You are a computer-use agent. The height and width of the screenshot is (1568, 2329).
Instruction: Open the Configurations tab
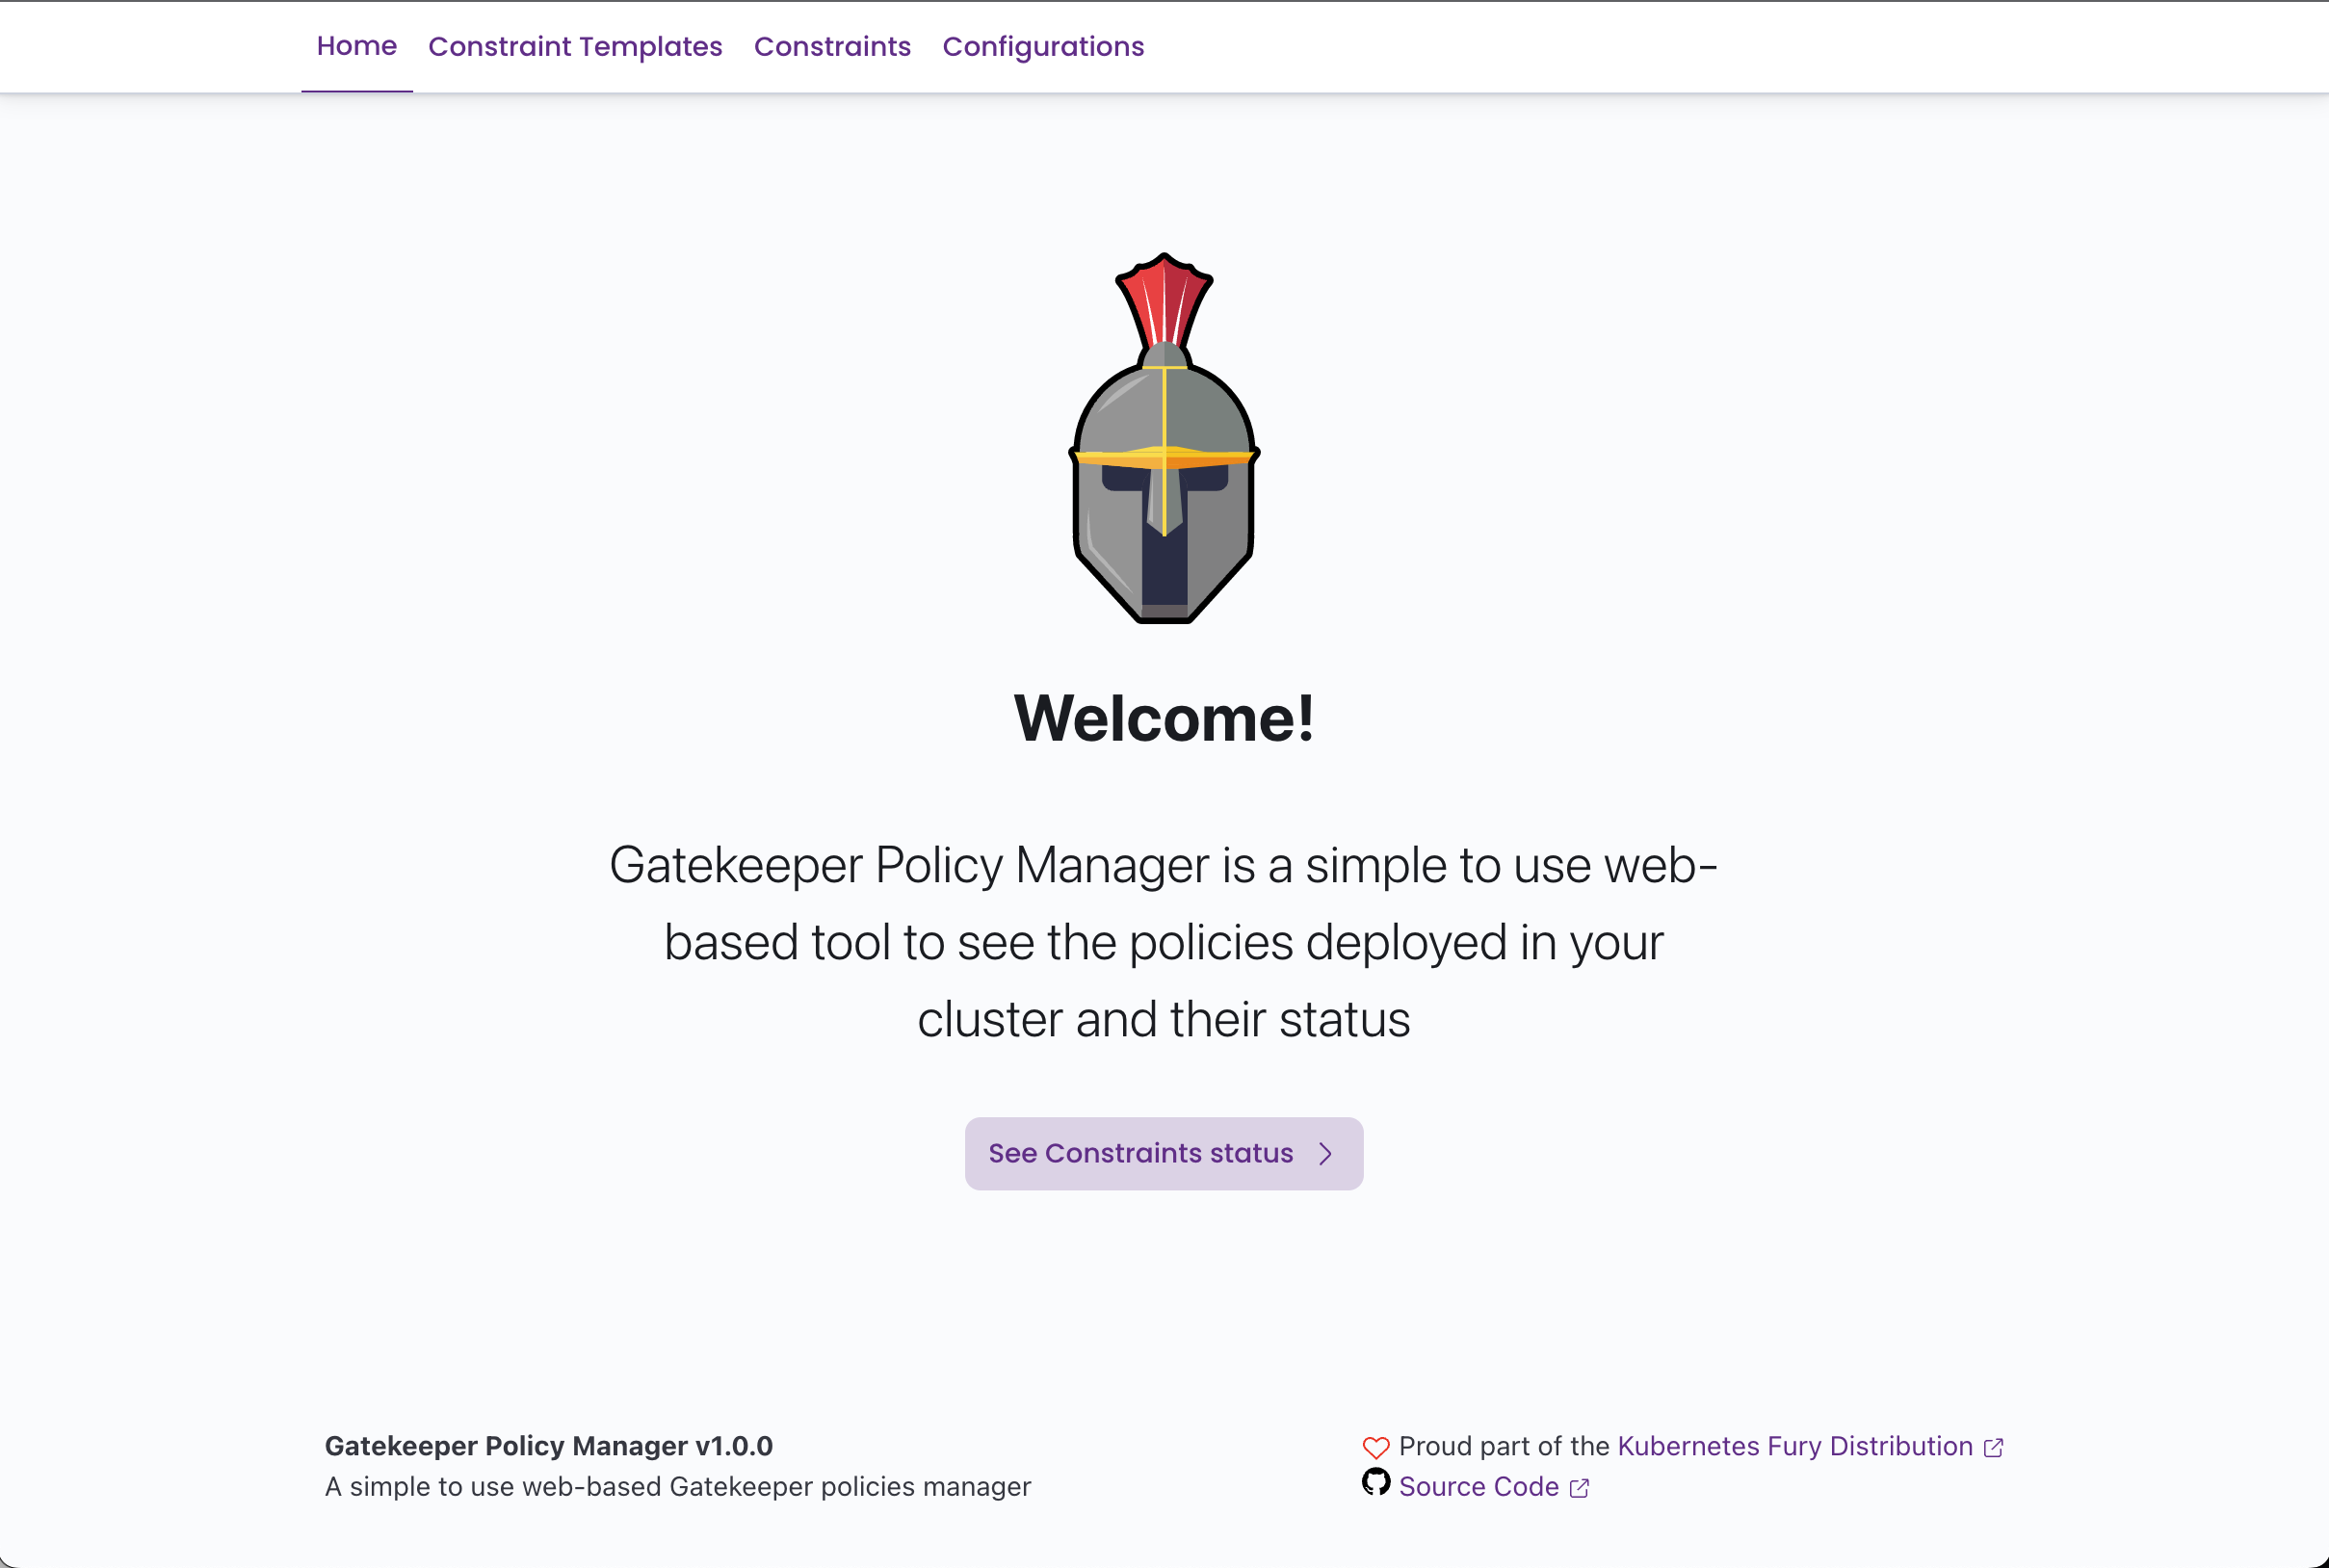(1043, 46)
